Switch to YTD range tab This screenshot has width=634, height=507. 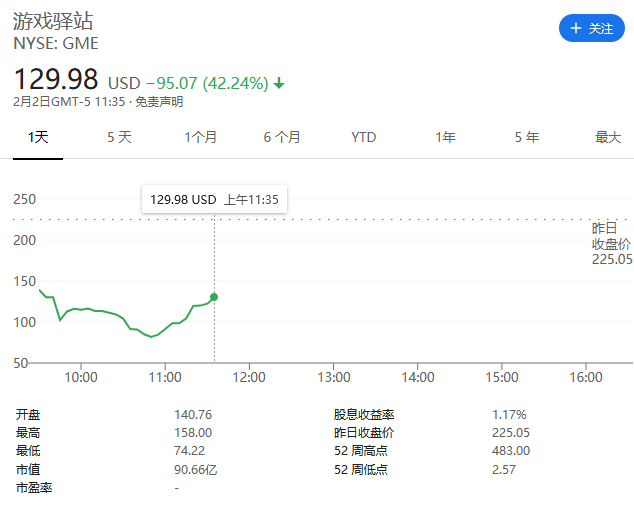pyautogui.click(x=363, y=137)
